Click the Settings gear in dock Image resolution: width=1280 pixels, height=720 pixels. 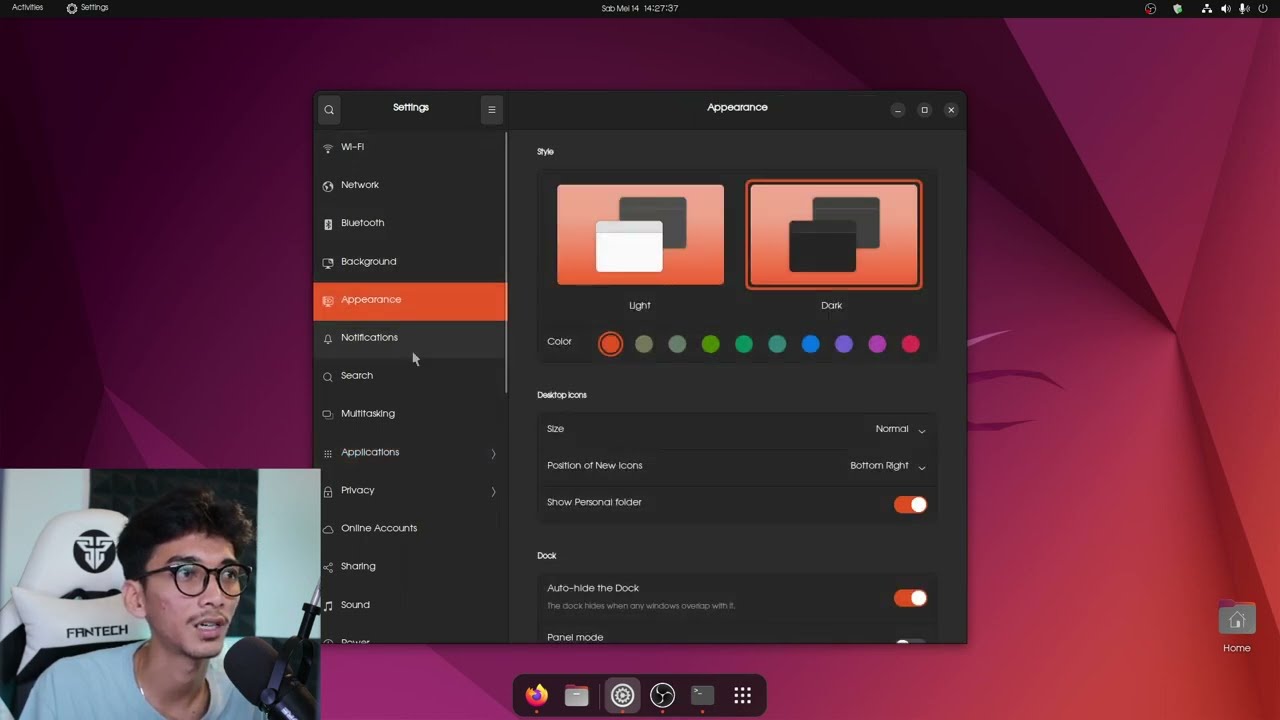[622, 695]
